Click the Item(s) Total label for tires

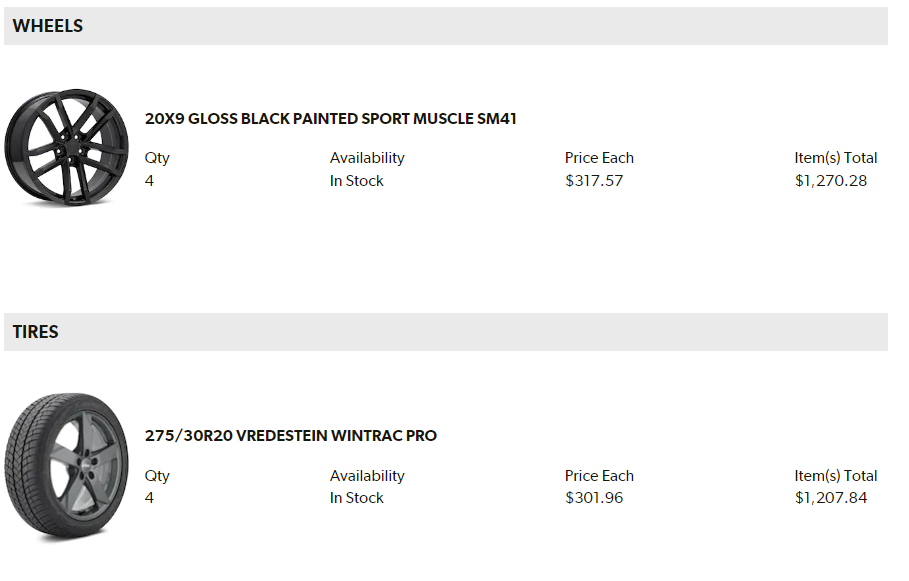[836, 476]
